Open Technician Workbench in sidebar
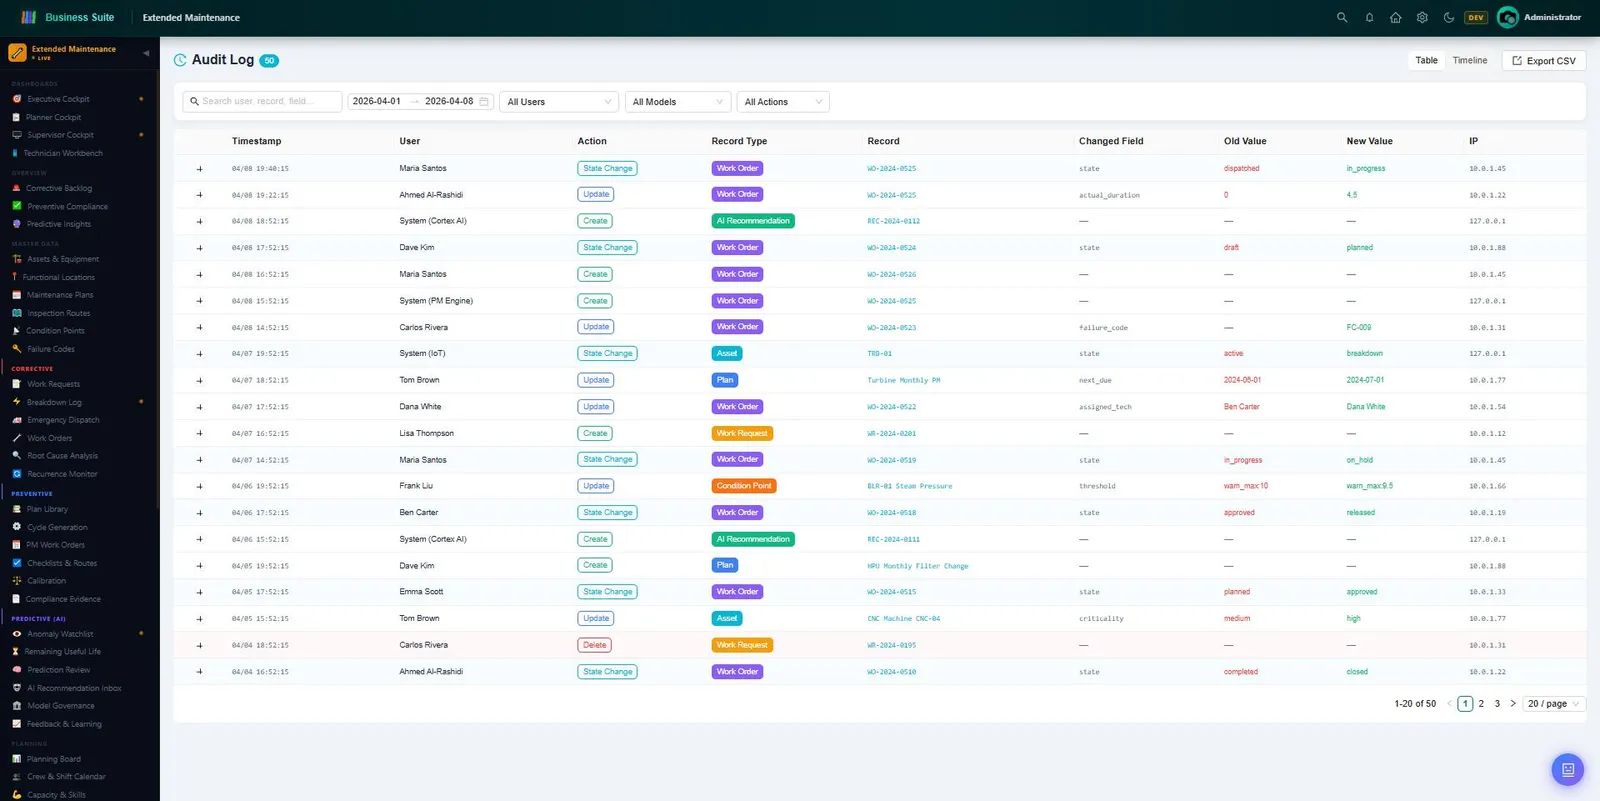Image resolution: width=1600 pixels, height=801 pixels. 62,153
